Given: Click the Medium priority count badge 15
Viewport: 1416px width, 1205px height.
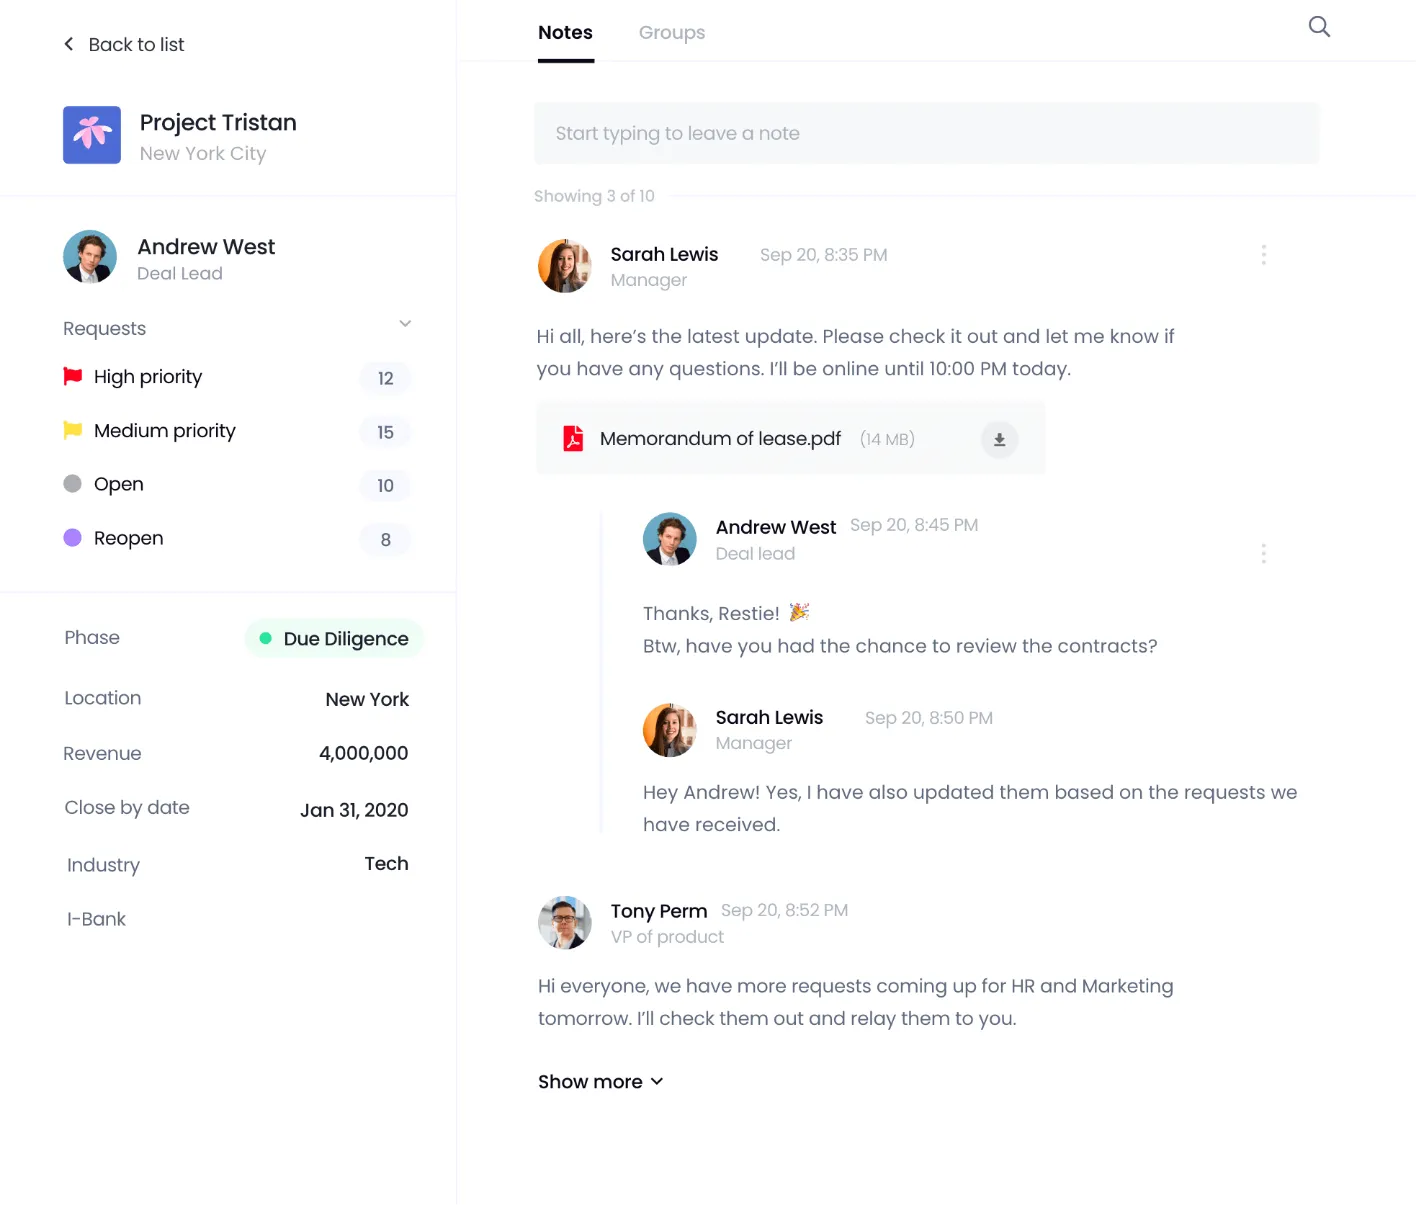Looking at the screenshot, I should [x=386, y=432].
